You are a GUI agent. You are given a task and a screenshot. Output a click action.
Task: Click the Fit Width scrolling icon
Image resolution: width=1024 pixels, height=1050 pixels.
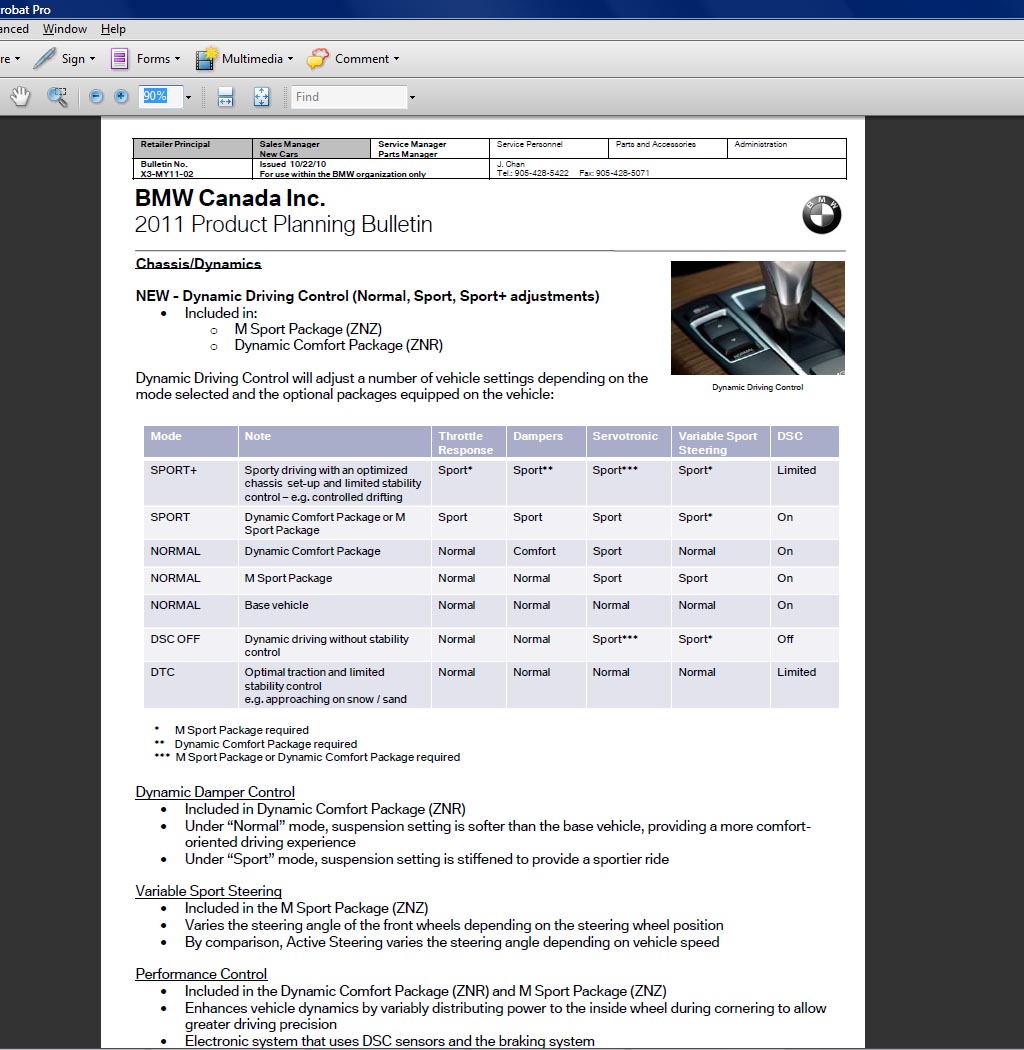(226, 96)
